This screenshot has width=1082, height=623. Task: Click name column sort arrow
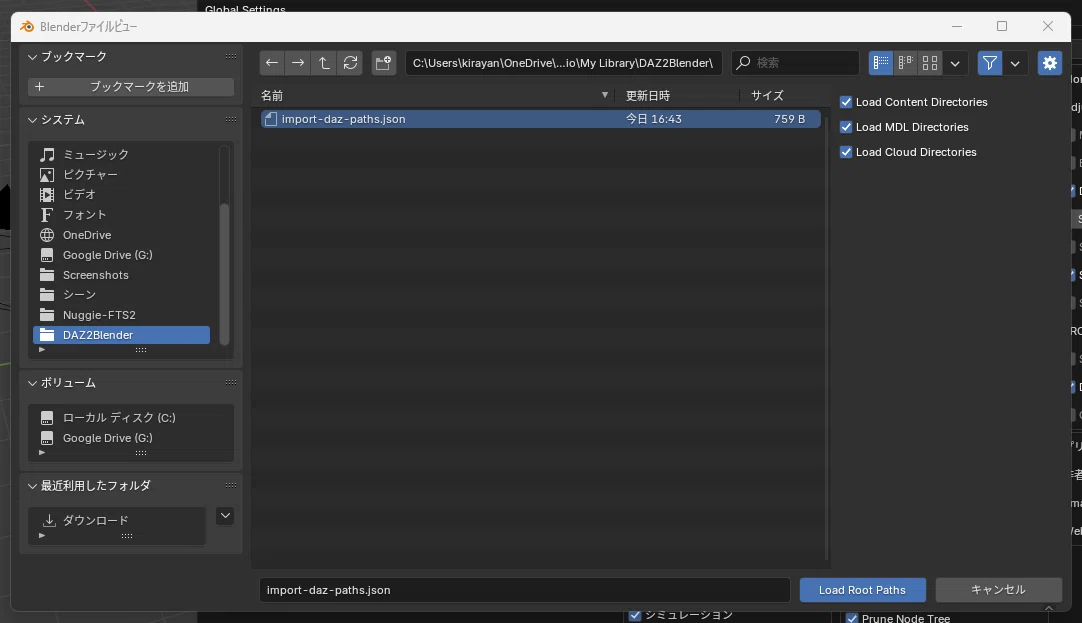point(604,95)
